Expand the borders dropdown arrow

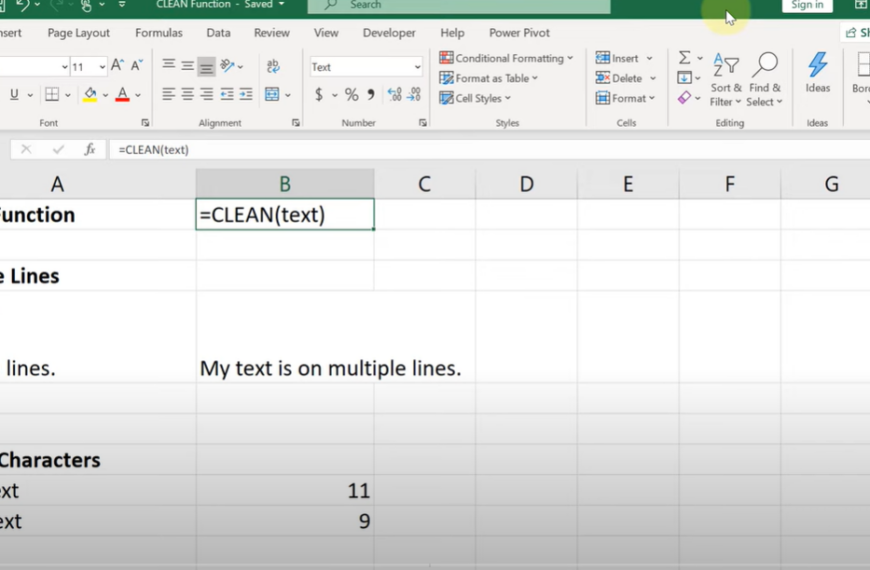tap(68, 95)
